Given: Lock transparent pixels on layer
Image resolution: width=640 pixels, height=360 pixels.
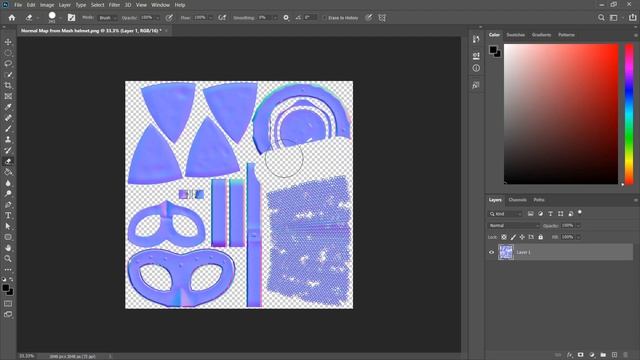Looking at the screenshot, I should pyautogui.click(x=504, y=237).
